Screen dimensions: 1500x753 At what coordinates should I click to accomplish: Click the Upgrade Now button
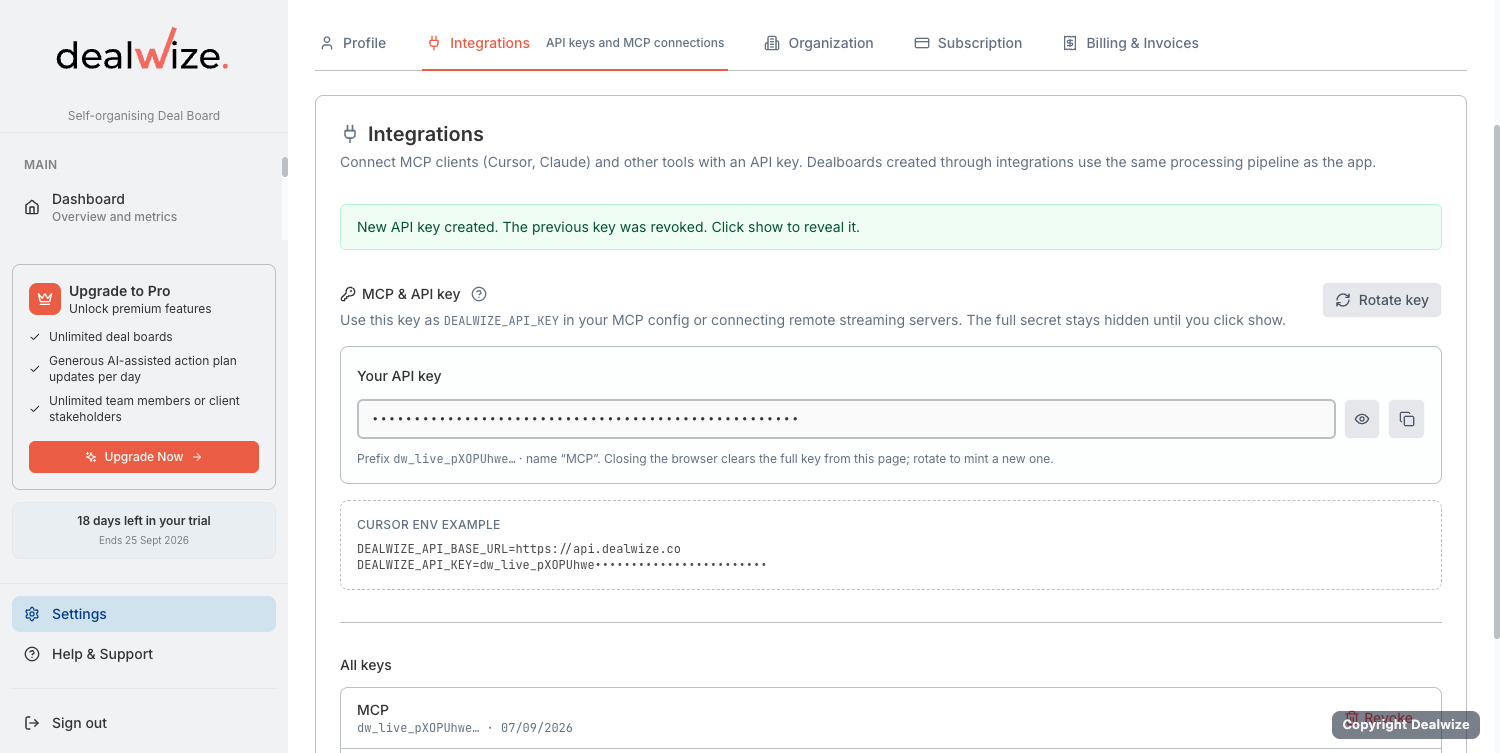pyautogui.click(x=144, y=457)
